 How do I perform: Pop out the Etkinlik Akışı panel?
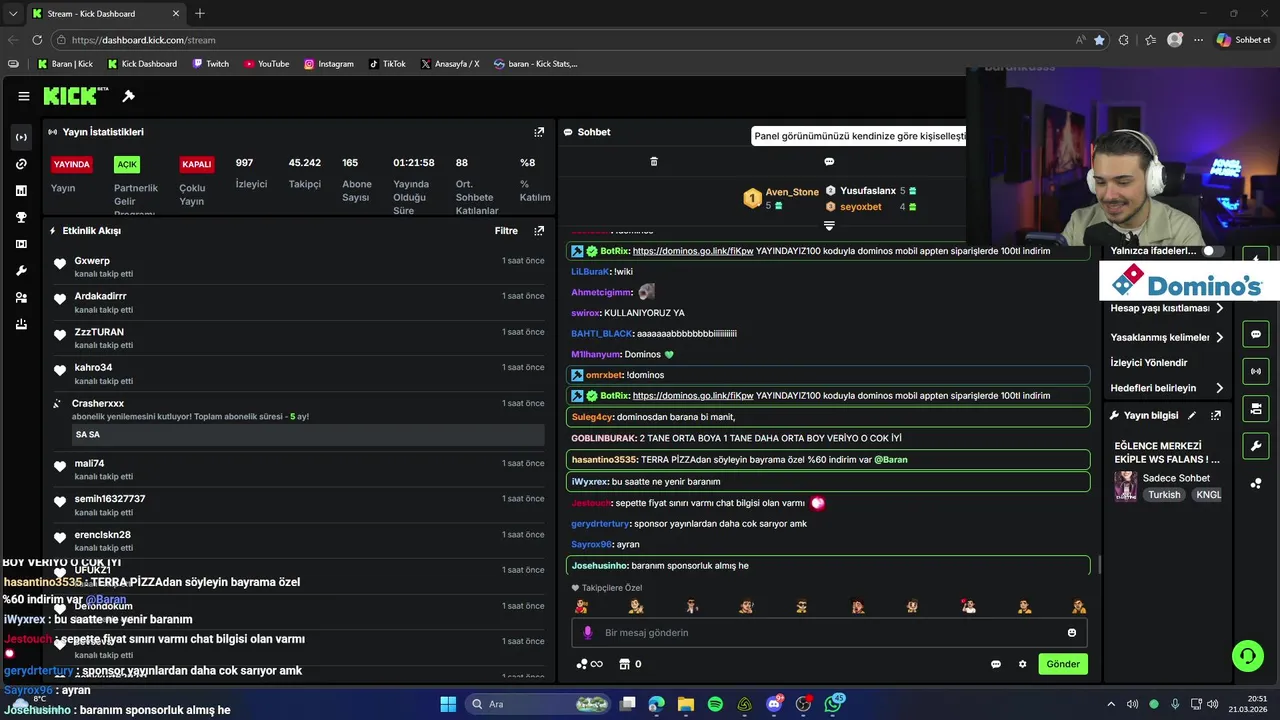tap(539, 231)
